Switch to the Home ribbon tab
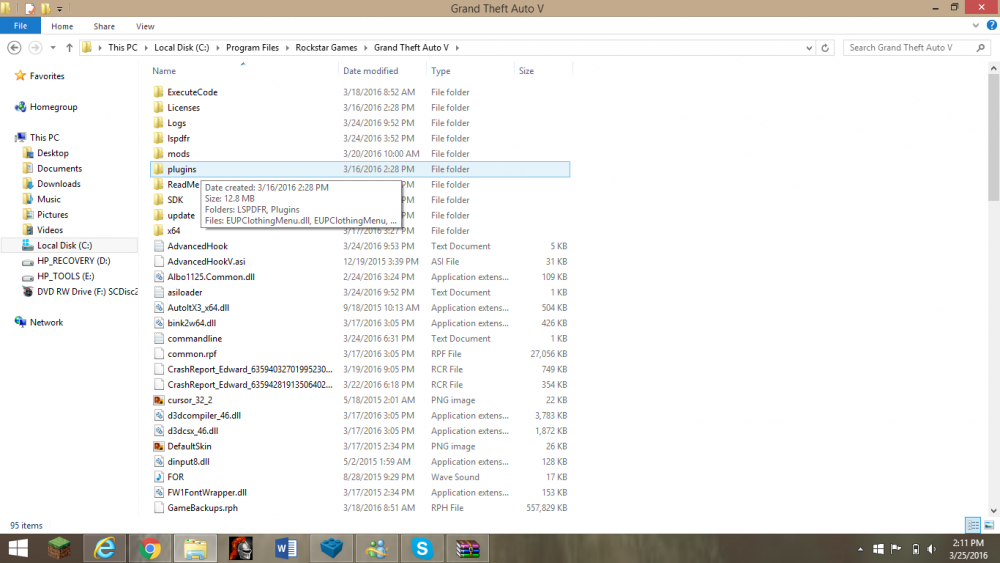1000x563 pixels. (62, 26)
